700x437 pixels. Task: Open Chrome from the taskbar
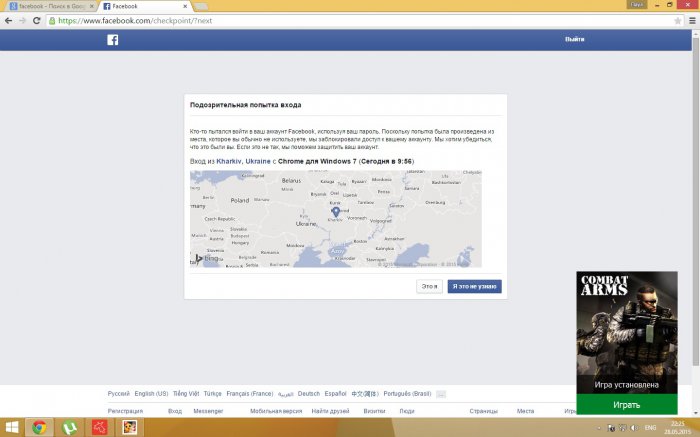point(39,427)
